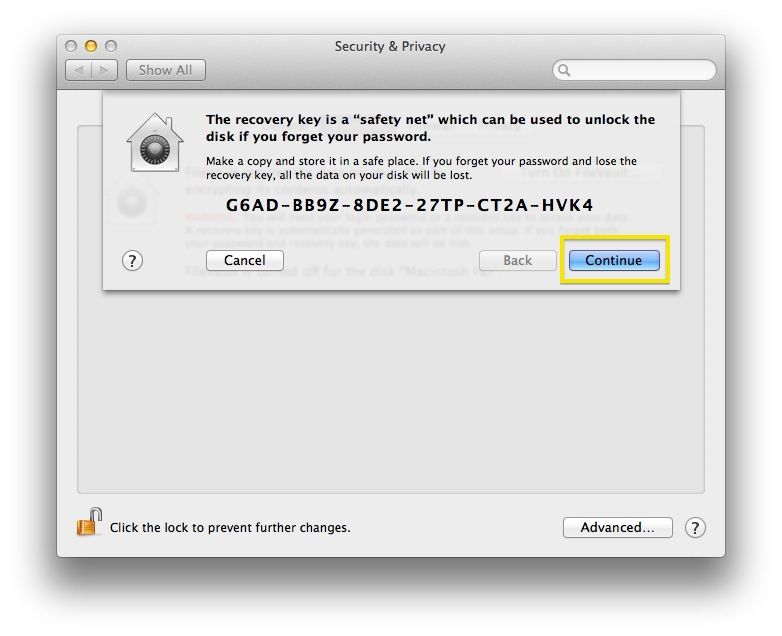The width and height of the screenshot is (782, 636).
Task: Click the Security & Privacy window title
Action: 390,46
